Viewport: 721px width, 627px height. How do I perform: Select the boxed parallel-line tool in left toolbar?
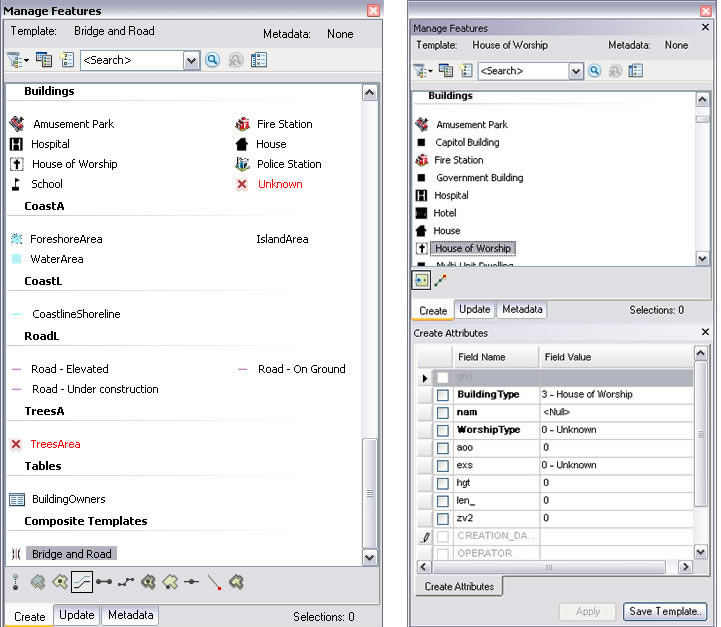click(x=82, y=582)
